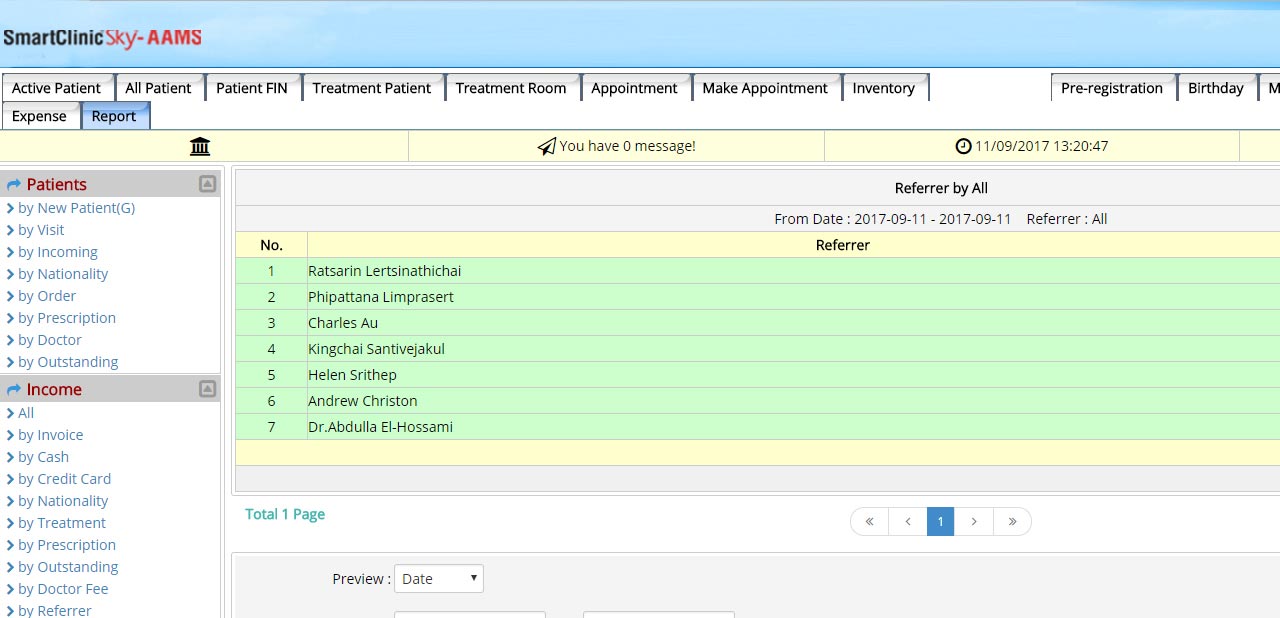The height and width of the screenshot is (618, 1280).
Task: Open the Treatment Room tab
Action: click(510, 88)
